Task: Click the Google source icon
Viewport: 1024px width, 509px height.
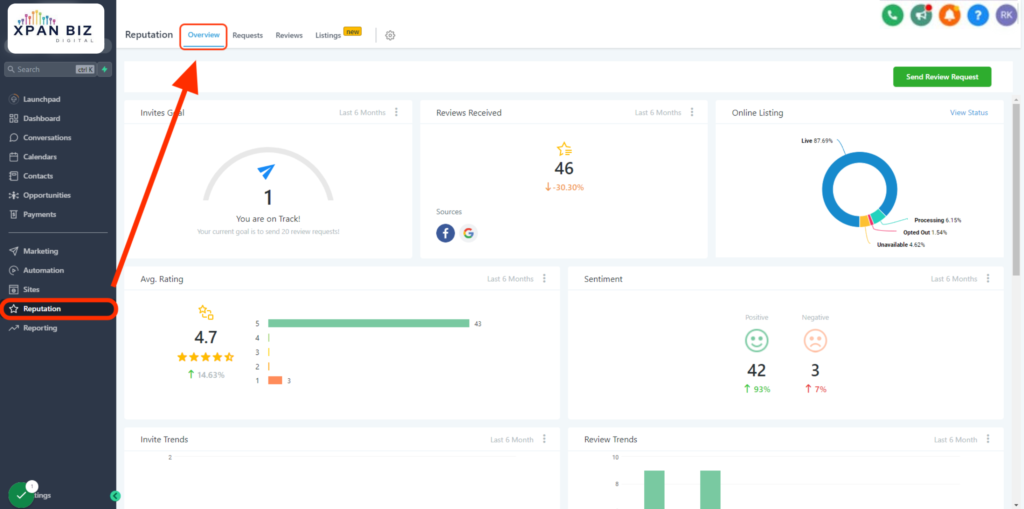Action: click(468, 233)
